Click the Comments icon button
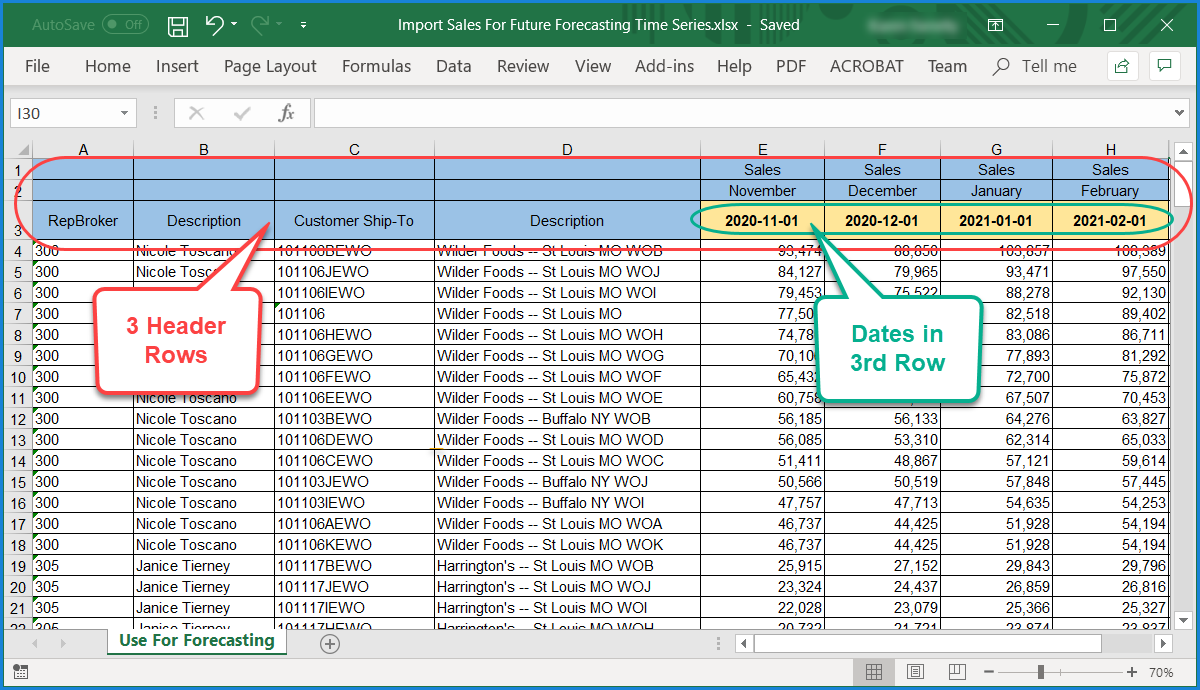 click(1163, 66)
